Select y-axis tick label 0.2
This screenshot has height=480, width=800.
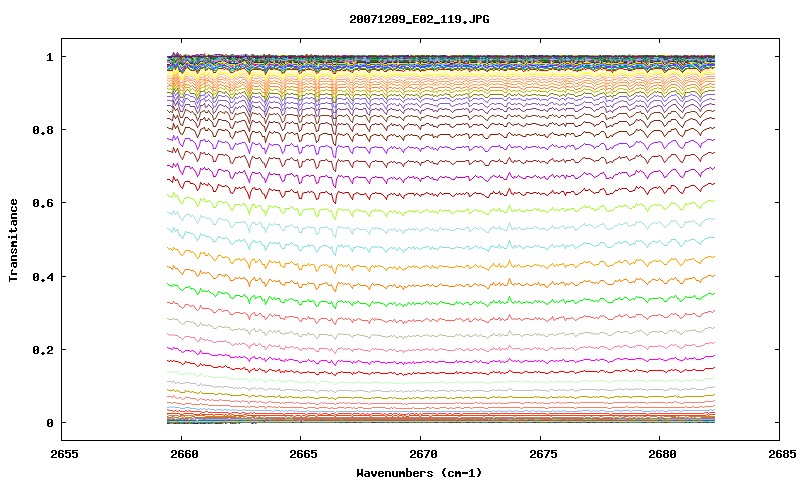pos(43,350)
